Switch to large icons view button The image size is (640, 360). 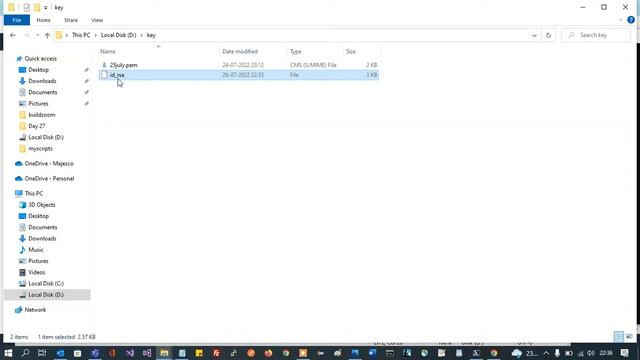click(629, 337)
